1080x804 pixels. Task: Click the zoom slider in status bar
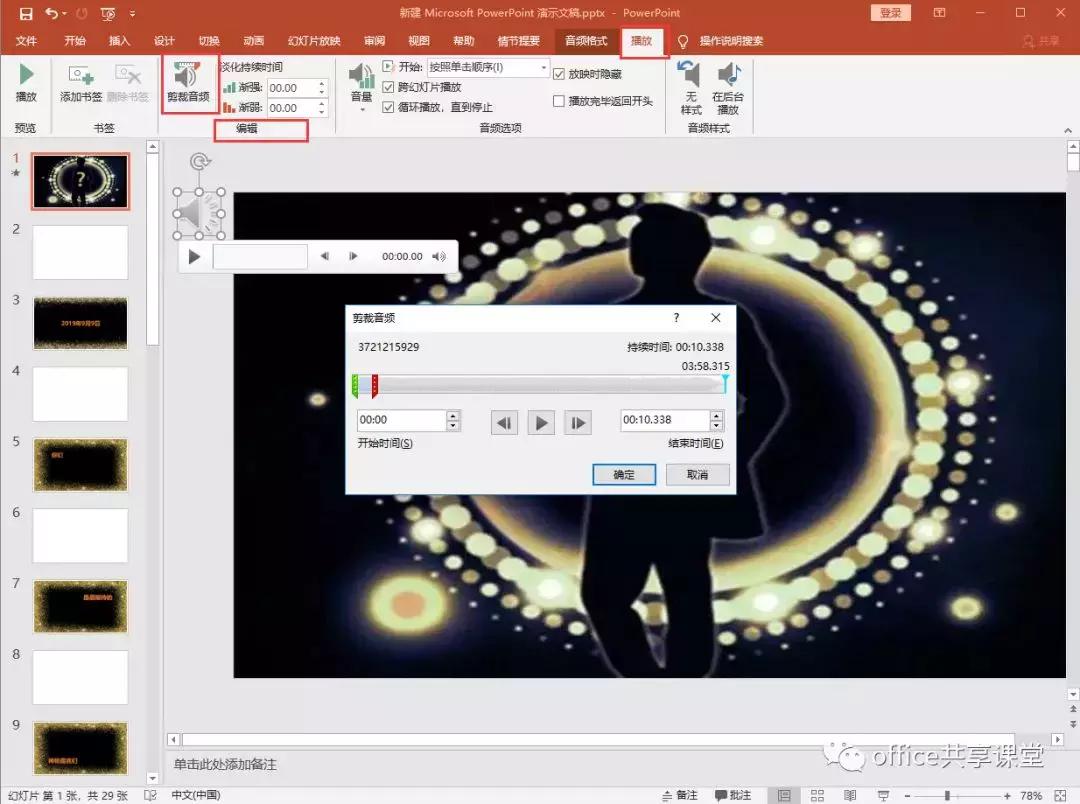[x=957, y=796]
